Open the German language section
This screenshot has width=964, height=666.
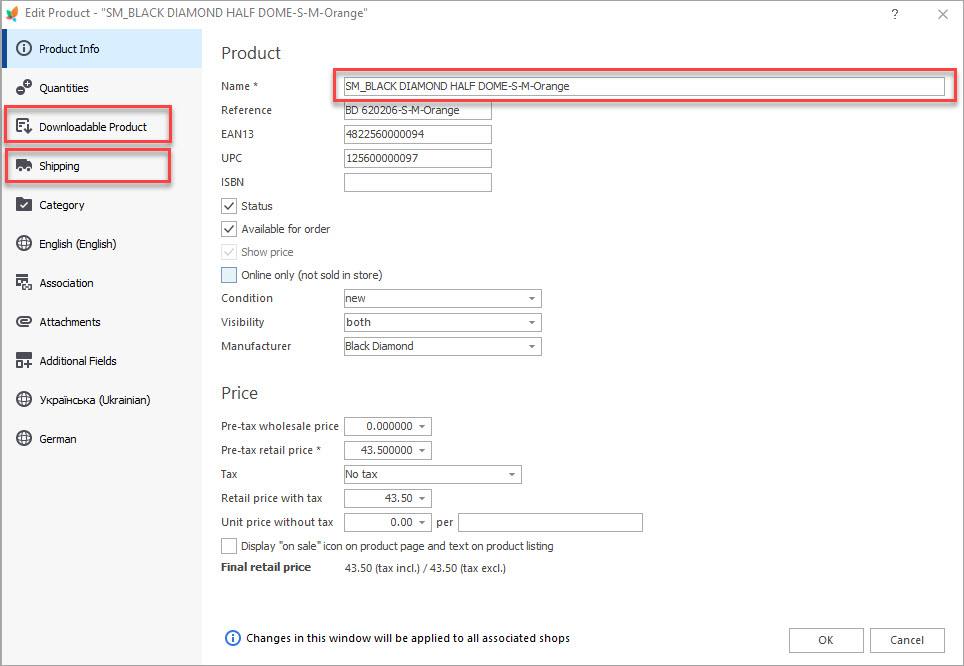coord(102,439)
